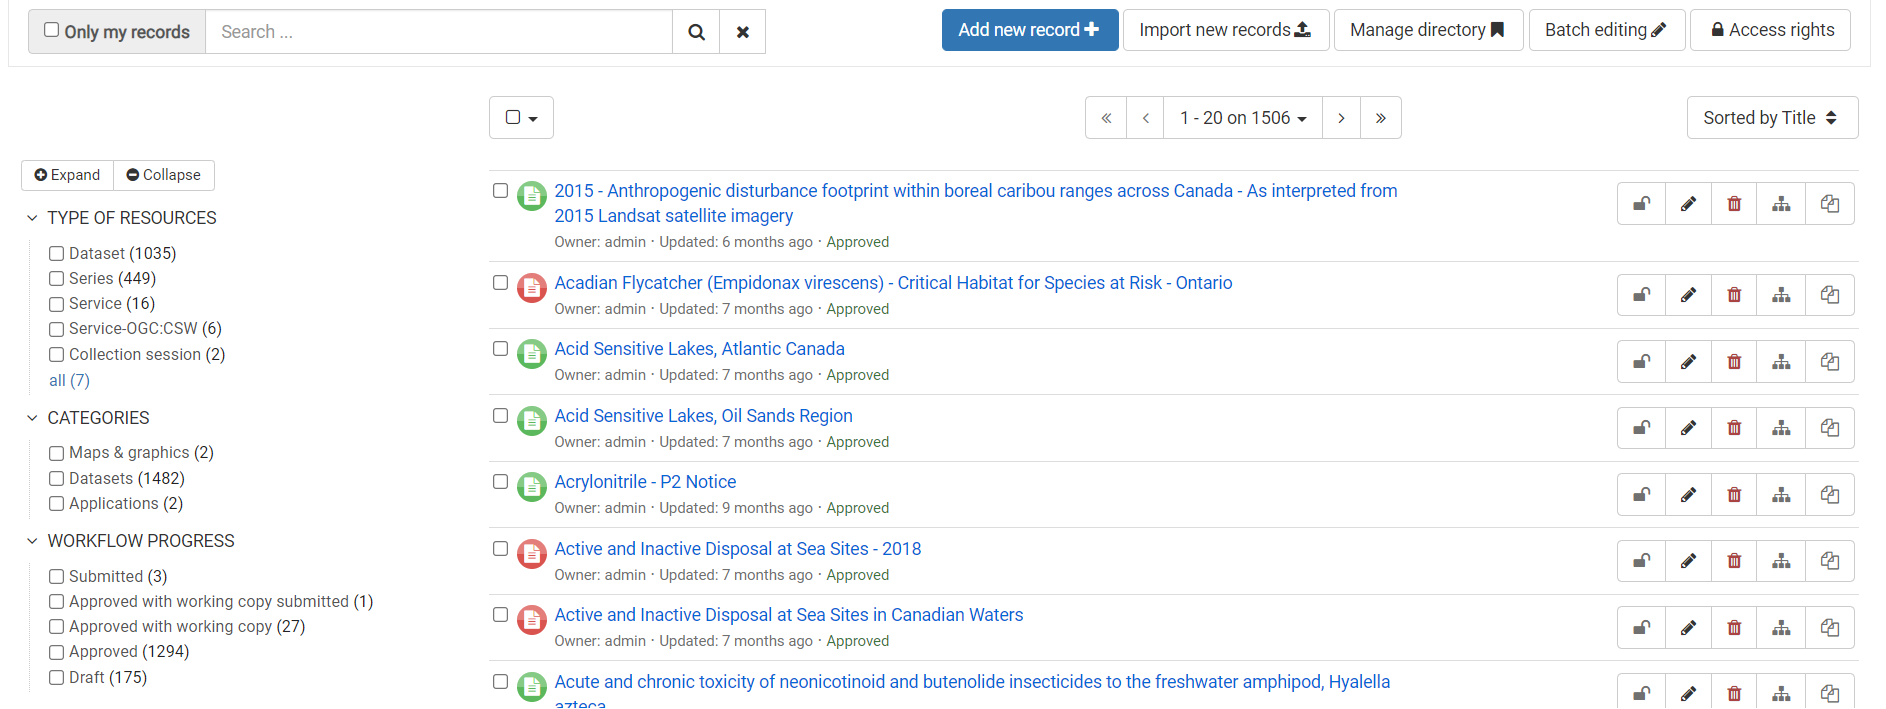The image size is (1886, 709).
Task: Duplicate the Acrylonitrile - P2 Notice record
Action: point(1830,495)
